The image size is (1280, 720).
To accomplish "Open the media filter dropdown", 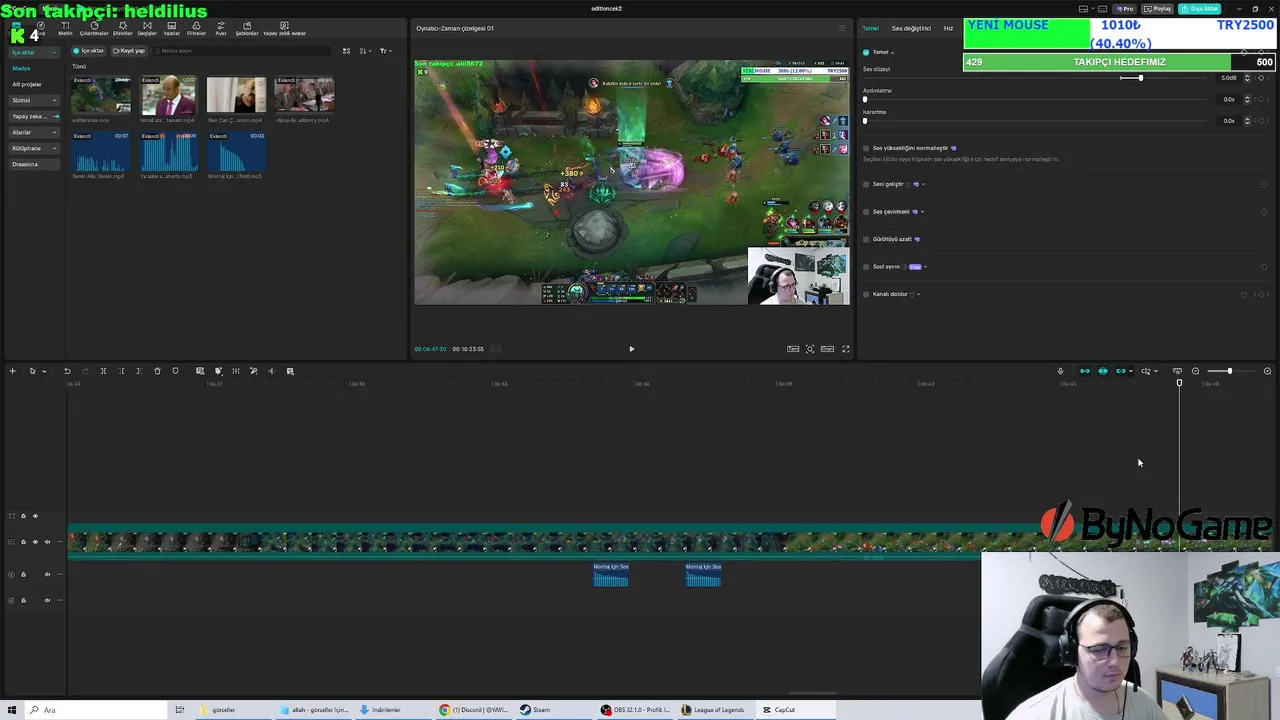I will (385, 51).
